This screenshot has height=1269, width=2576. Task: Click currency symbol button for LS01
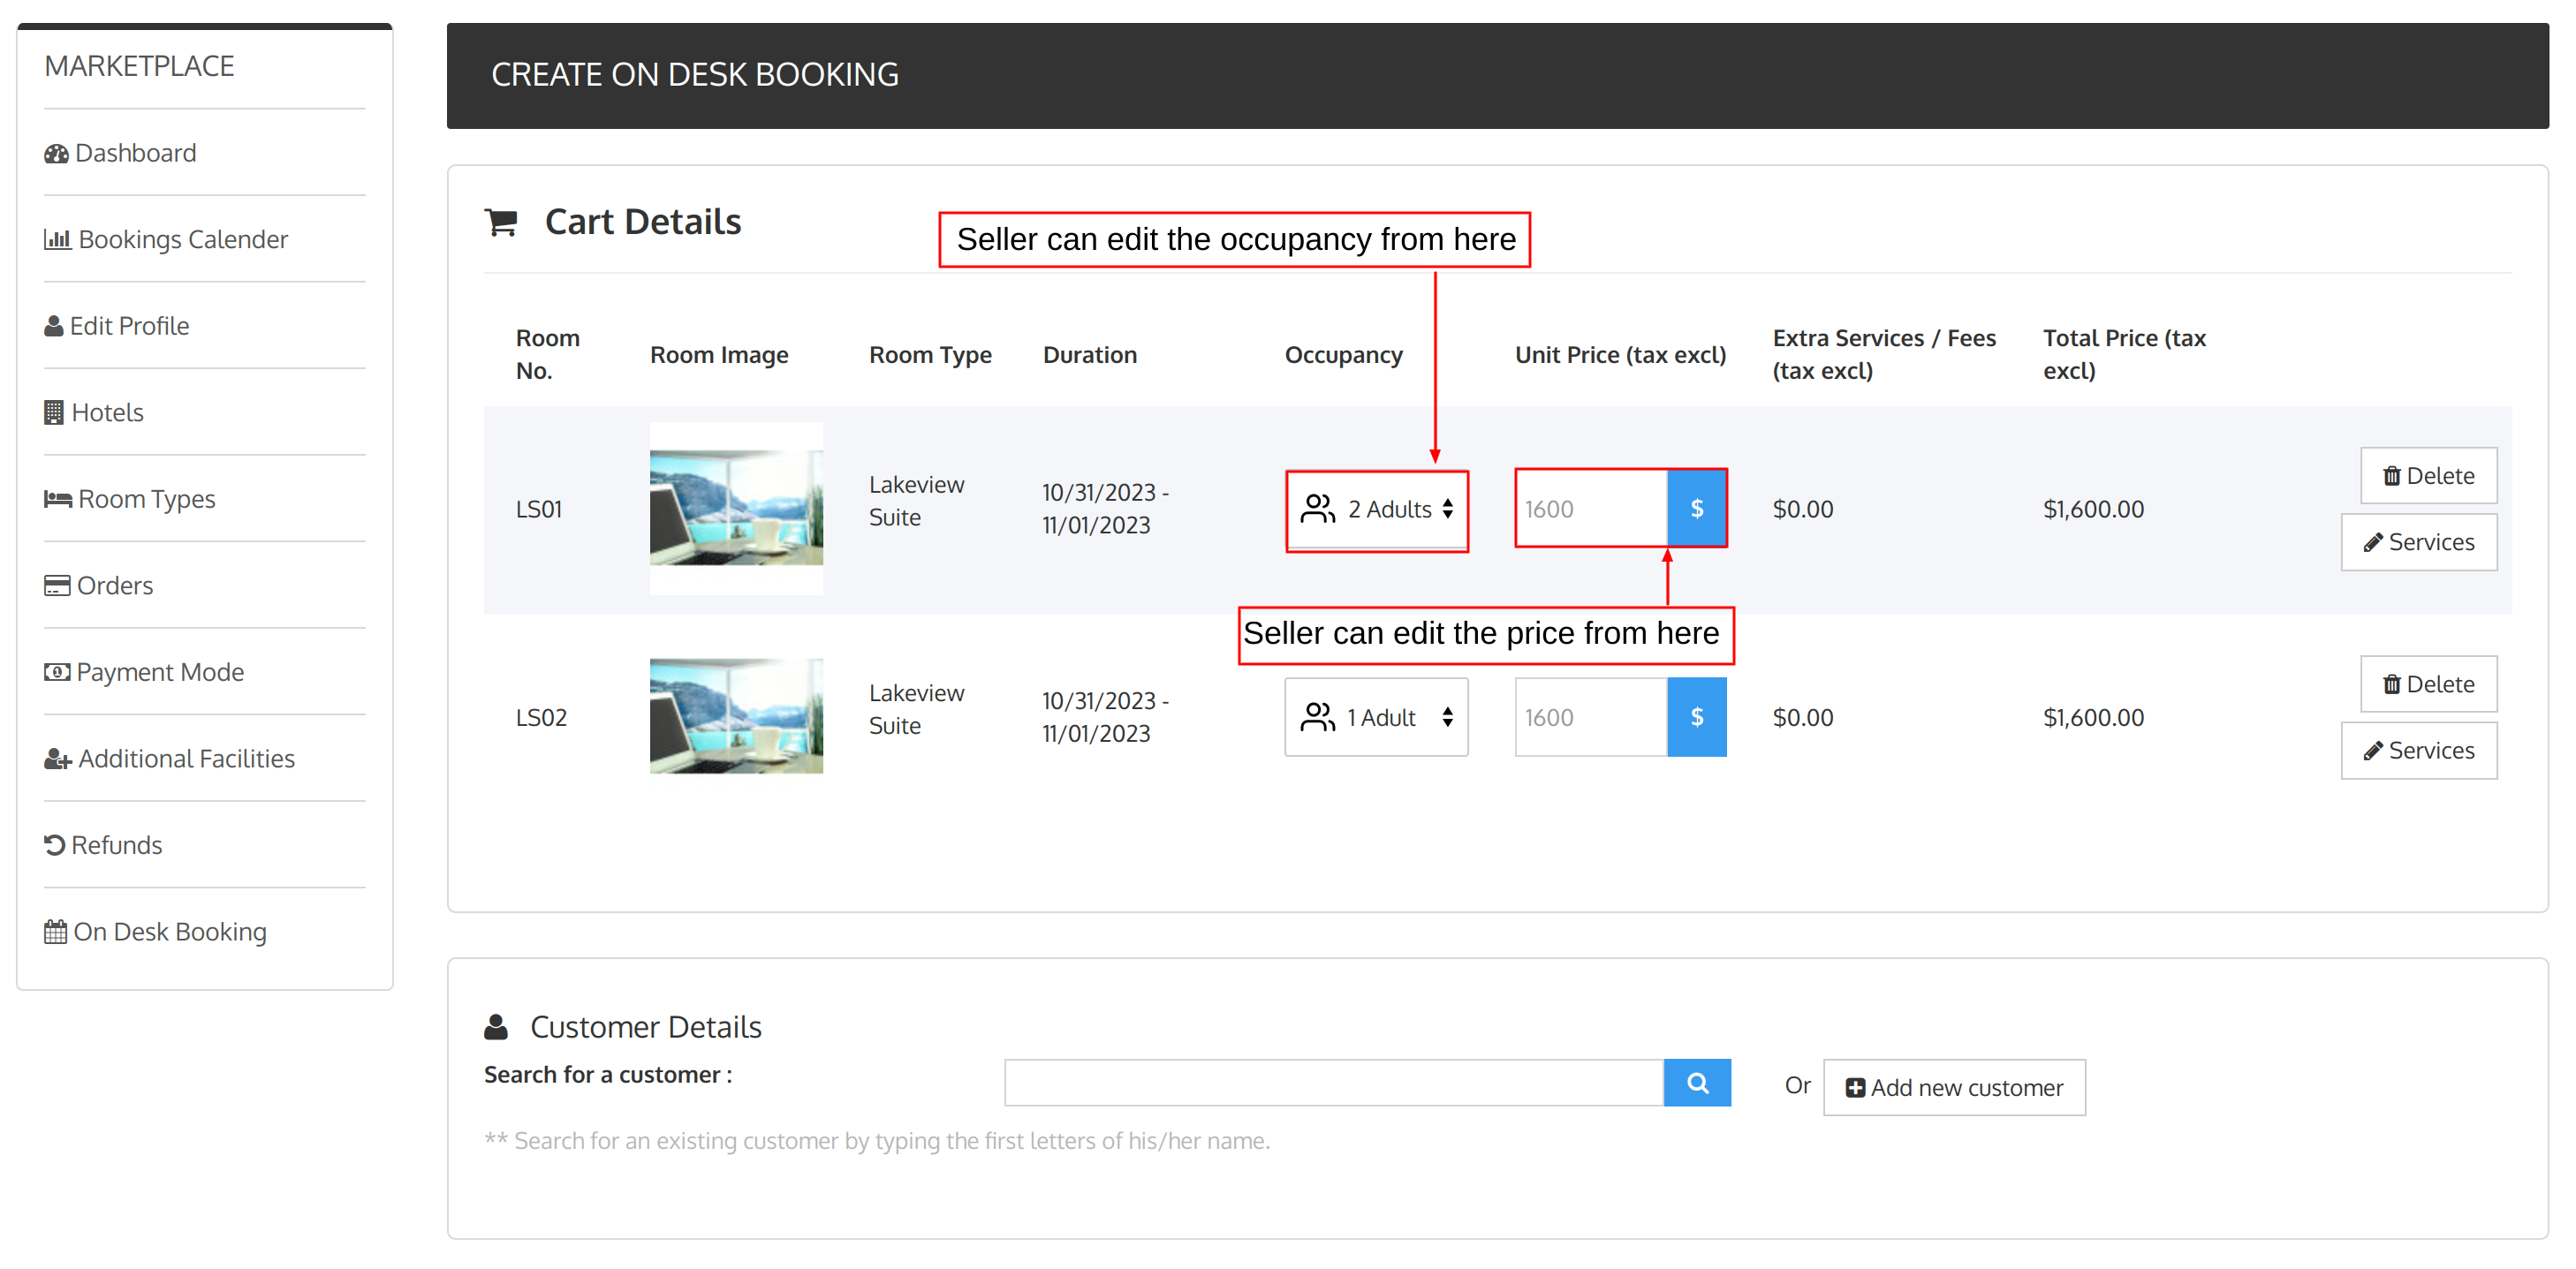1699,509
